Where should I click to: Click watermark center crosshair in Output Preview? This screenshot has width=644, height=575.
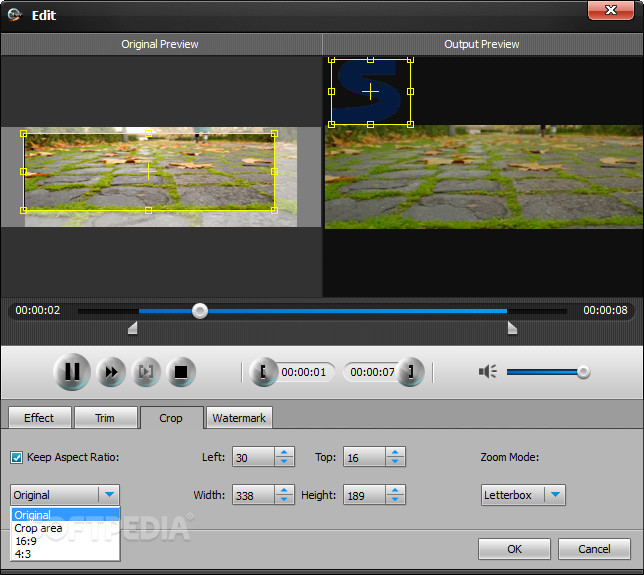tap(370, 91)
